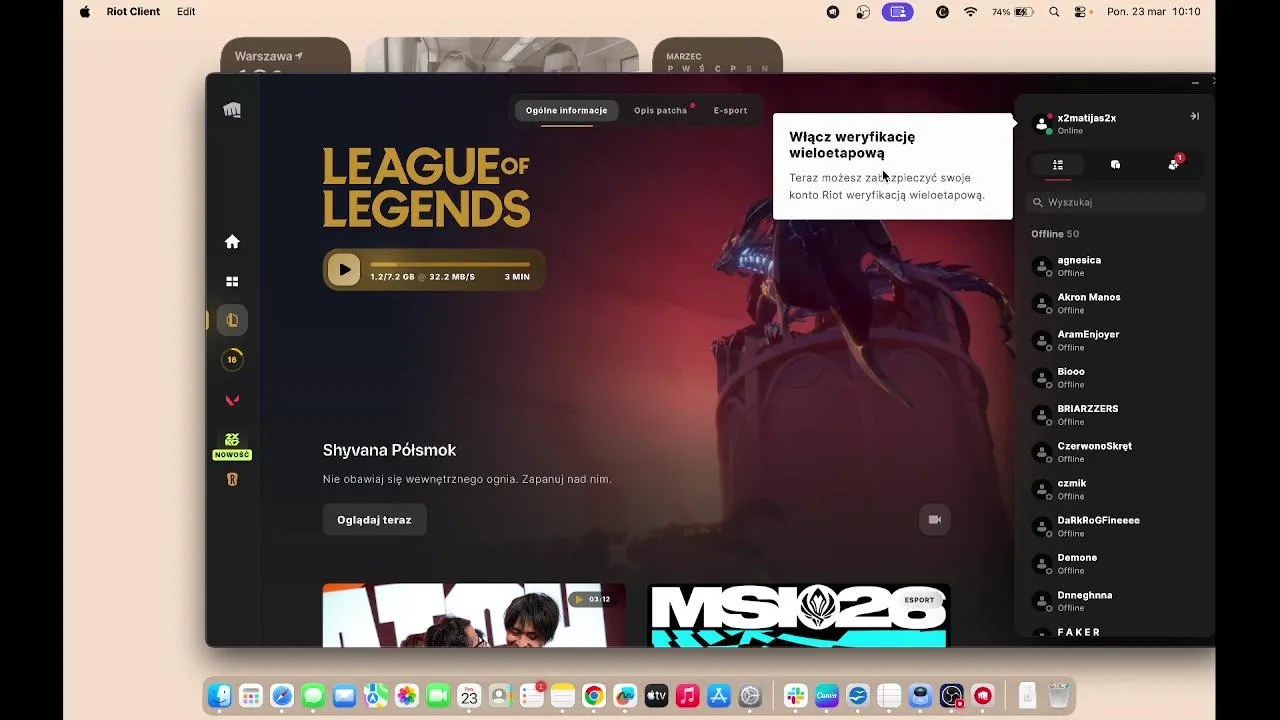1280x720 pixels.
Task: Select friend BRIARZZERS in the list
Action: [x=1117, y=415]
